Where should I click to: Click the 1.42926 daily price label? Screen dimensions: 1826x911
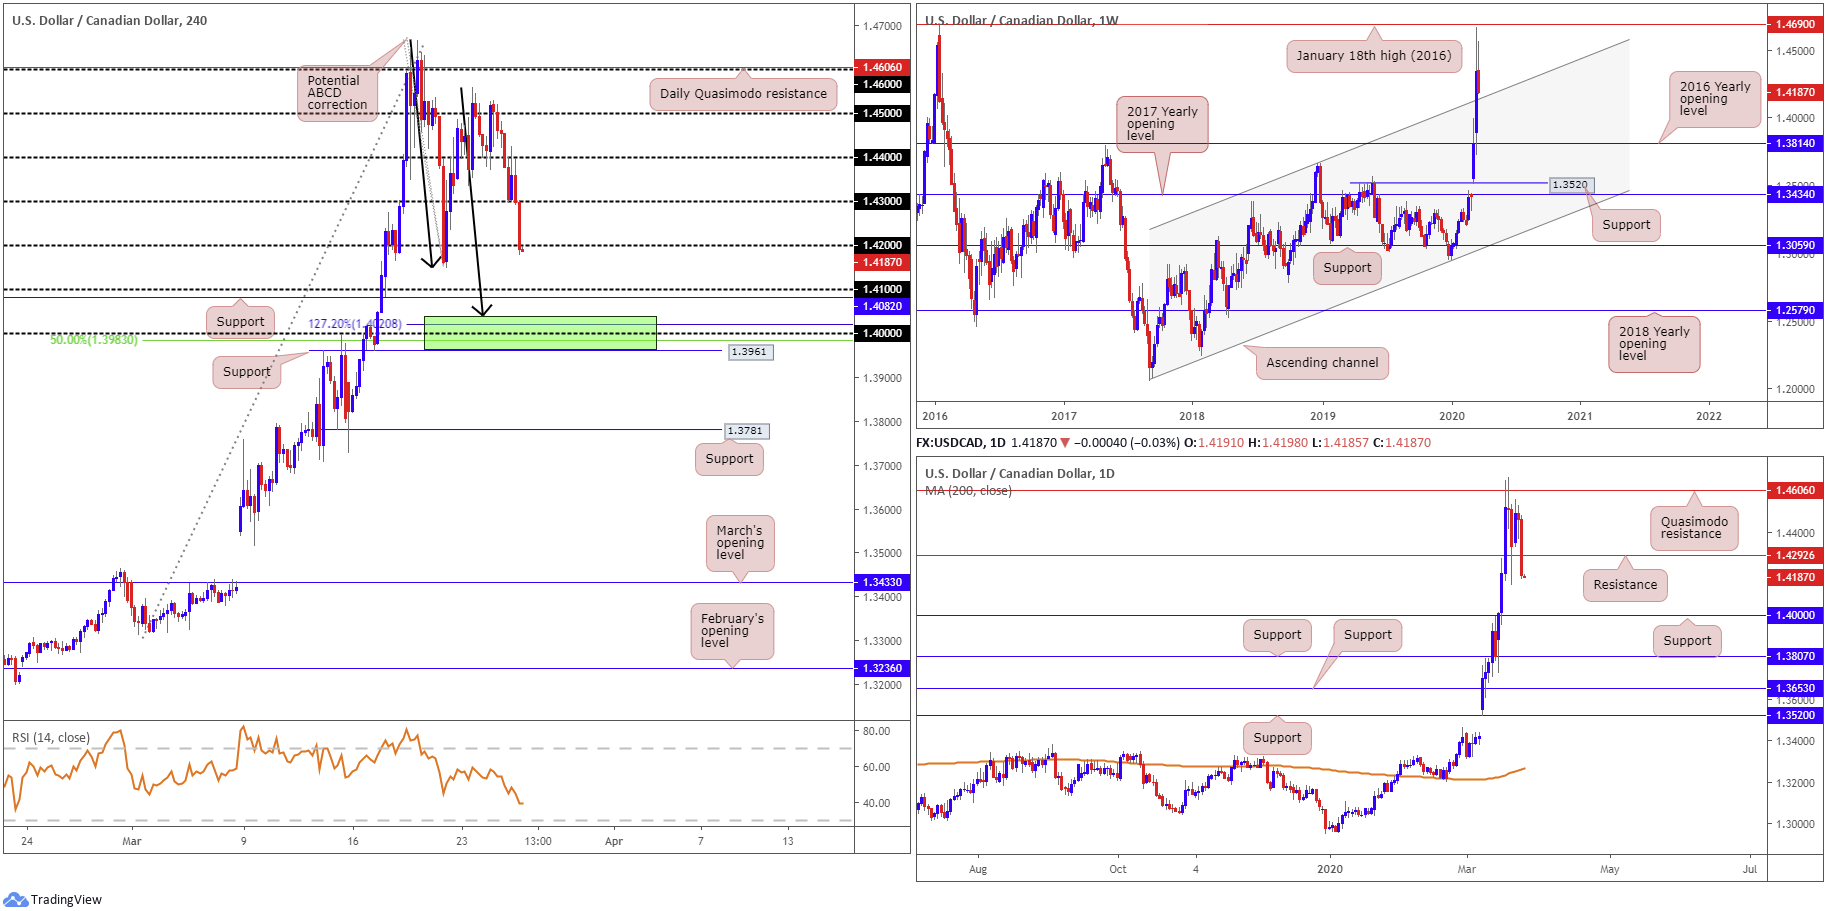click(1795, 556)
